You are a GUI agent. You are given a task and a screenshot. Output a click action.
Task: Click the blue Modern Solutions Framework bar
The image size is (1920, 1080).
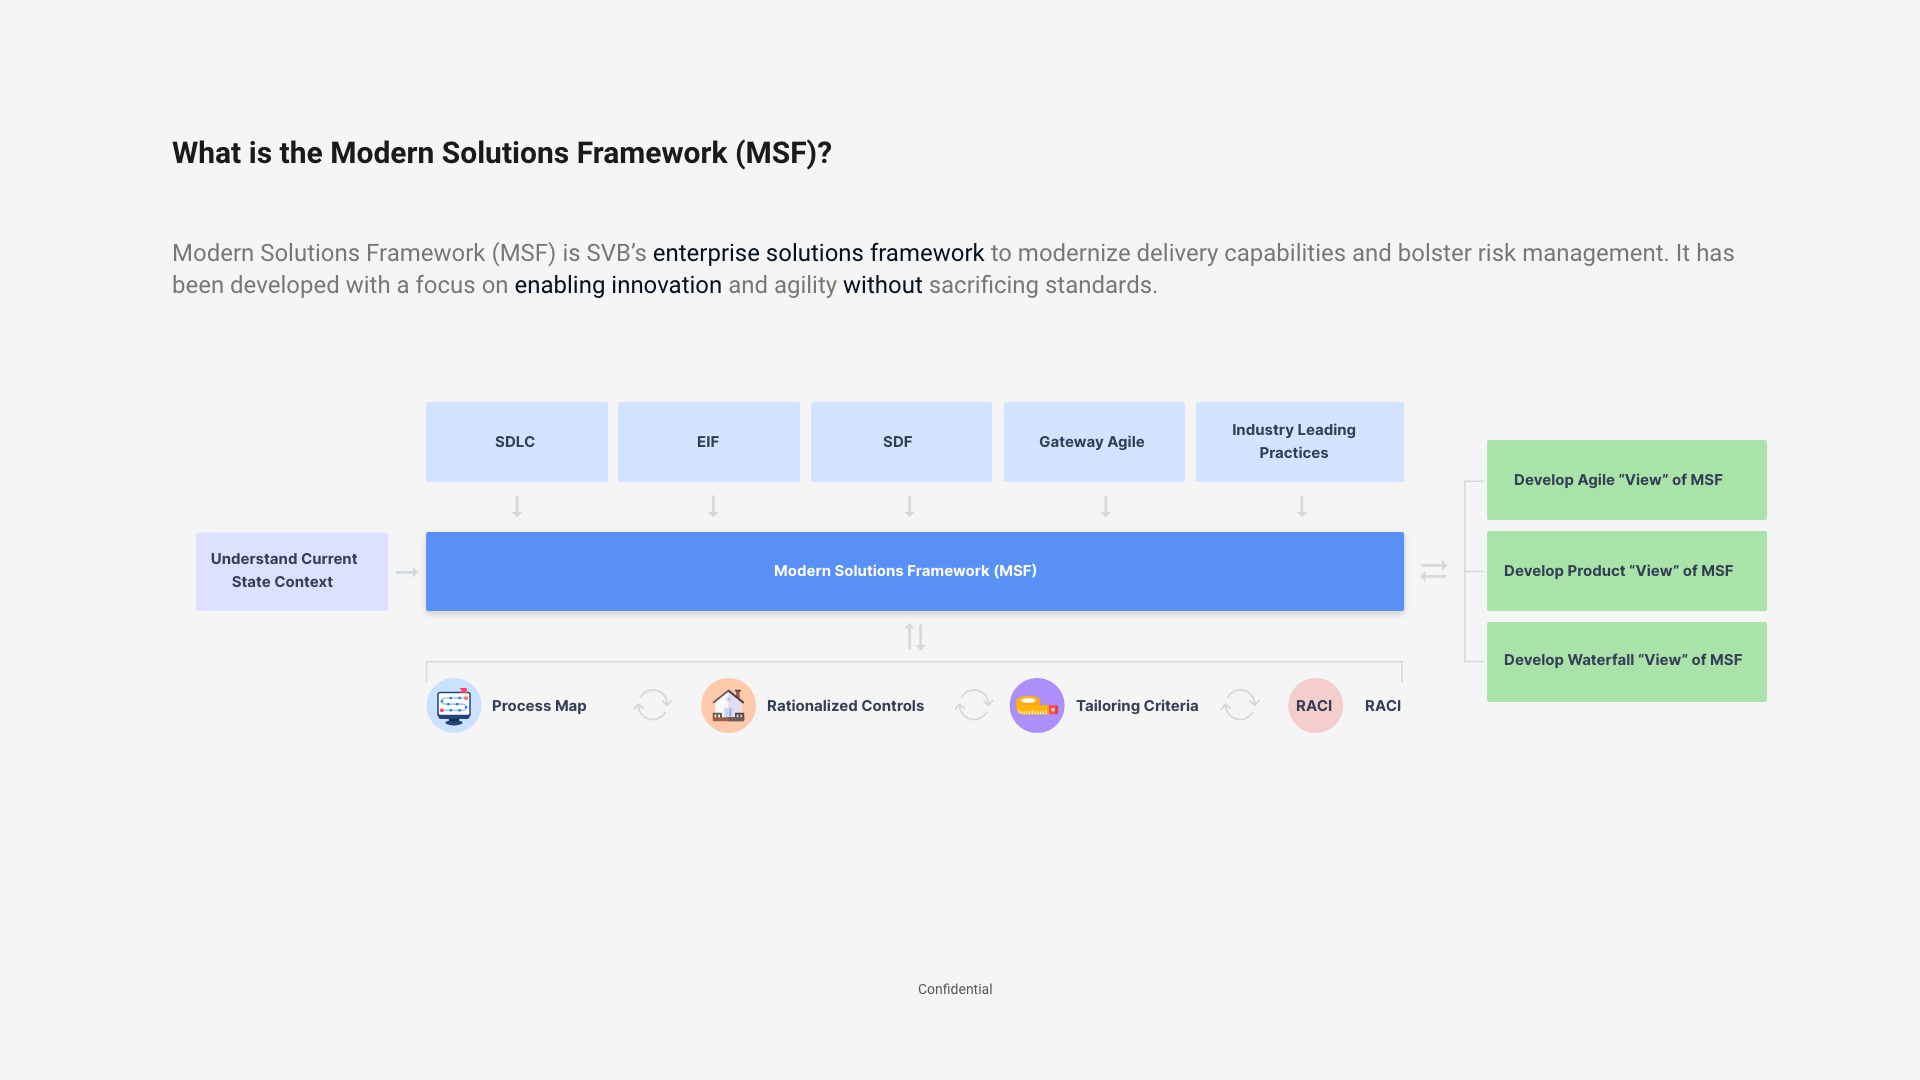pos(914,571)
